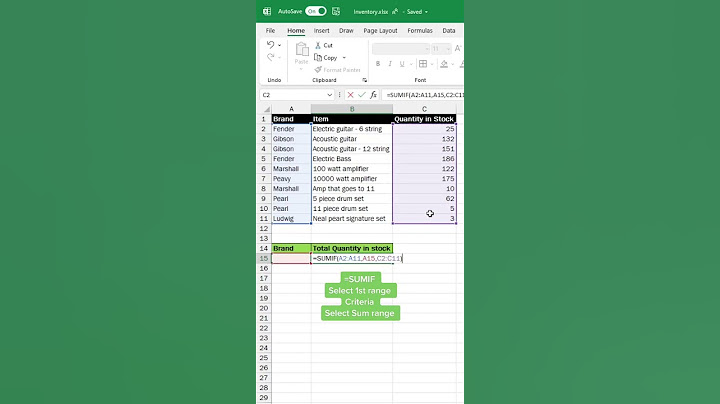Viewport: 720px width, 404px height.
Task: Click empty cell A15 under green Brand
Action: click(291, 258)
